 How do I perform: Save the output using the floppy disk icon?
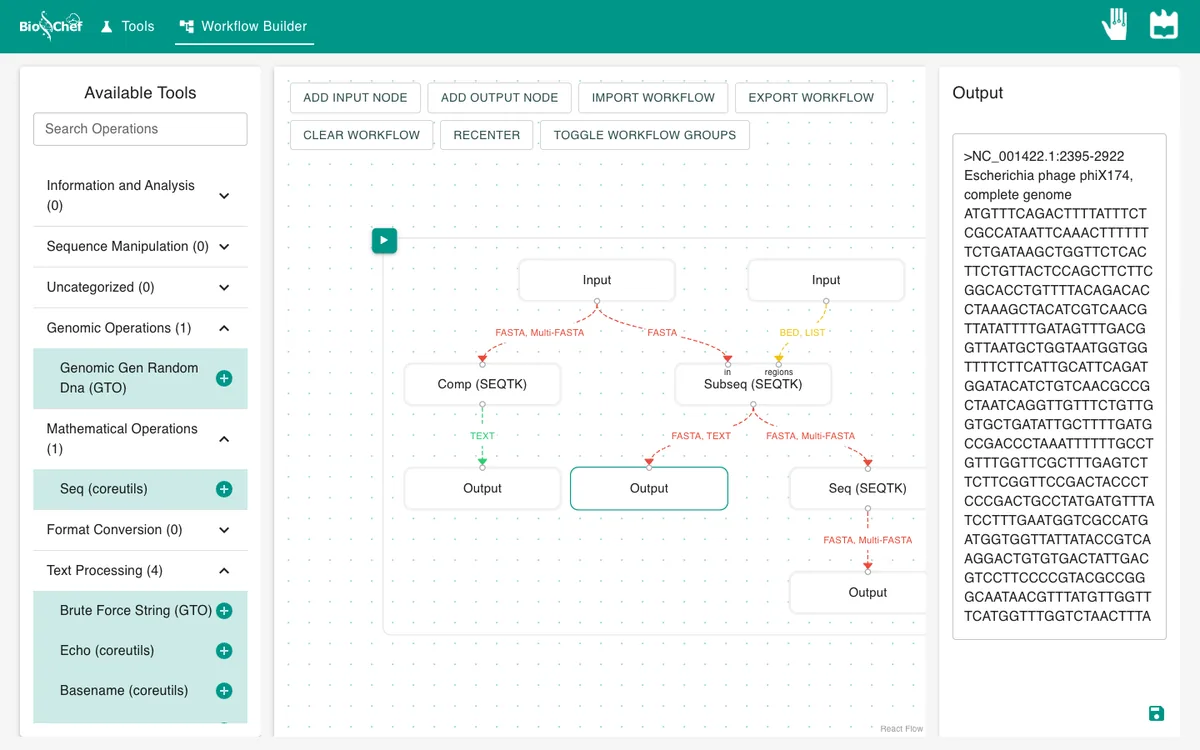pos(1156,713)
